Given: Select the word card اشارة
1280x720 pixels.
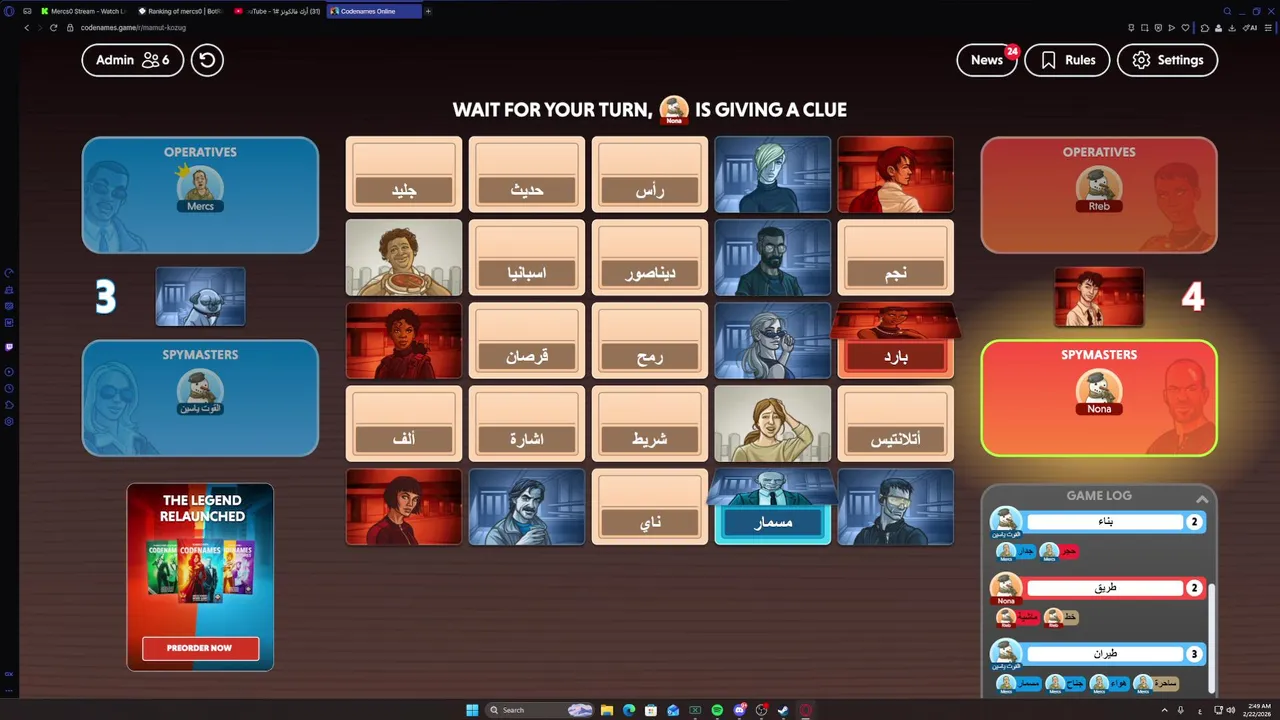Looking at the screenshot, I should [527, 424].
